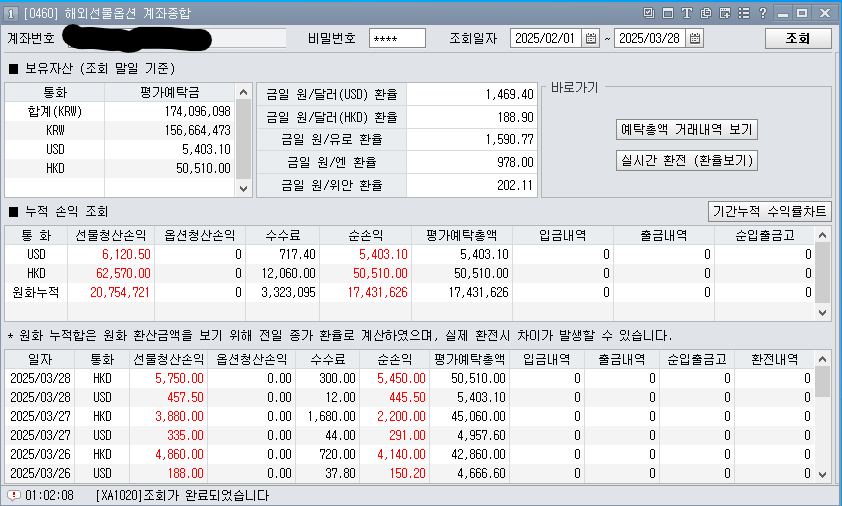Image resolution: width=842 pixels, height=506 pixels.
Task: Click the 조회 search button
Action: [x=798, y=38]
